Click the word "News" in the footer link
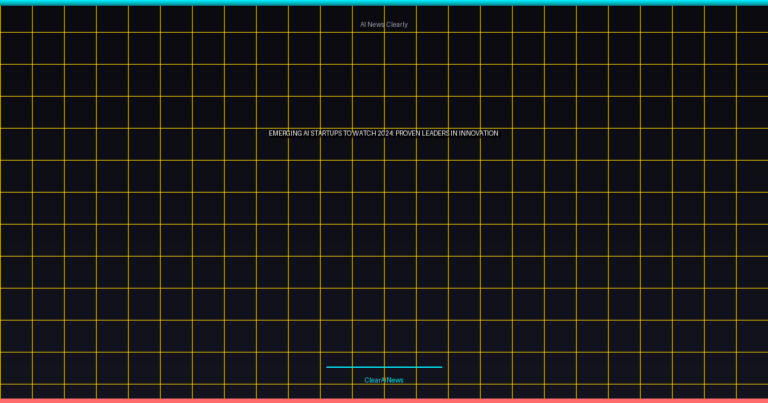The height and width of the screenshot is (403, 768). tap(396, 380)
